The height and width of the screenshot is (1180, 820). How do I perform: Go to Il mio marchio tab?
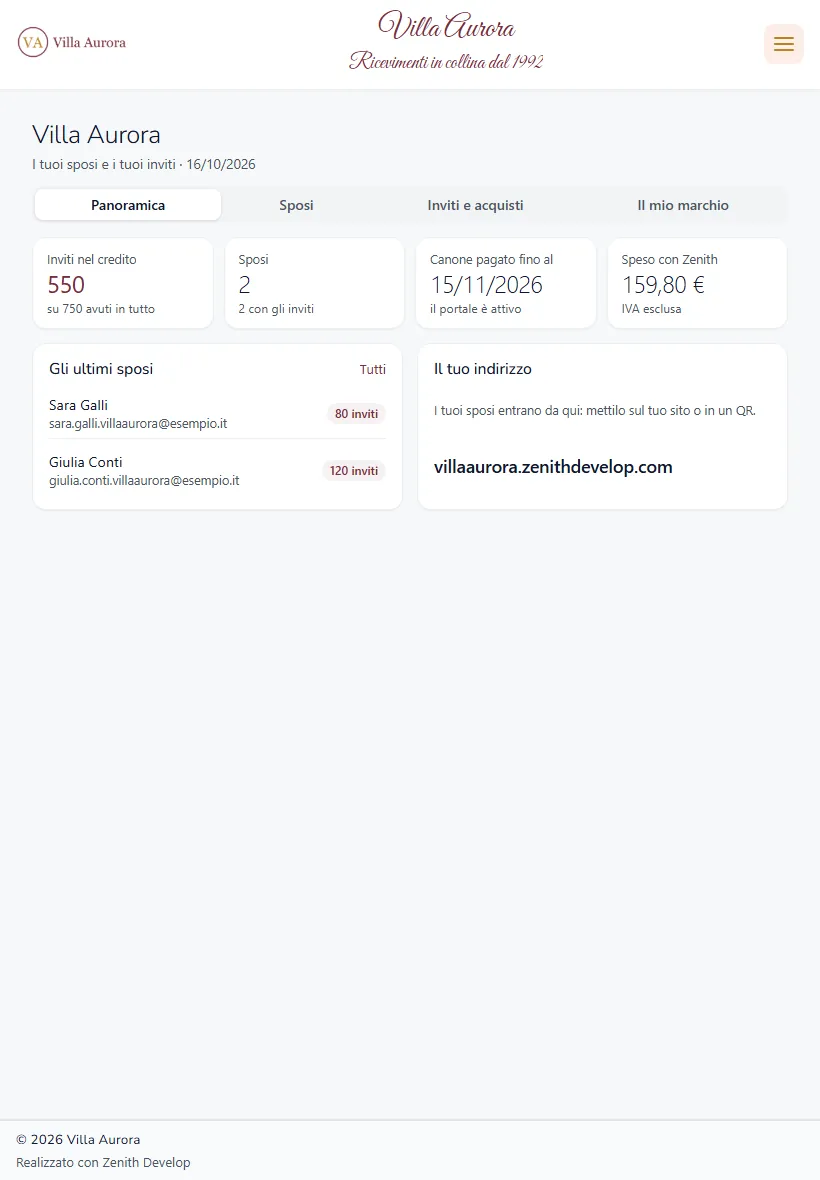pyautogui.click(x=683, y=205)
